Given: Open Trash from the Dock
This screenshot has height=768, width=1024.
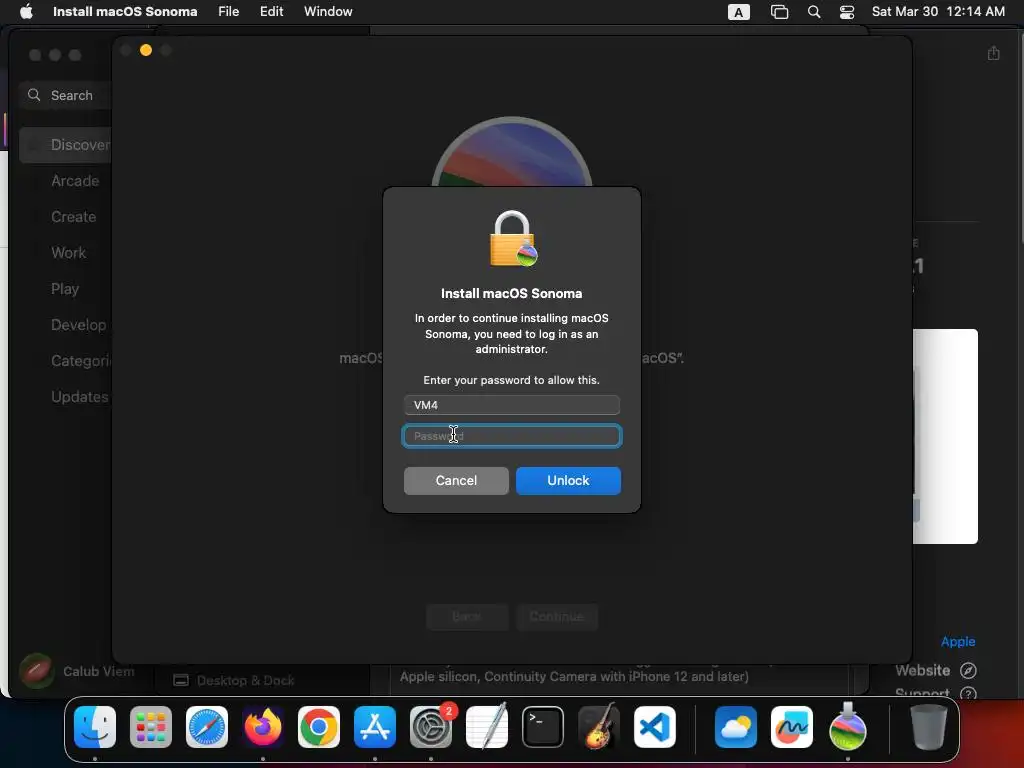Looking at the screenshot, I should 929,727.
